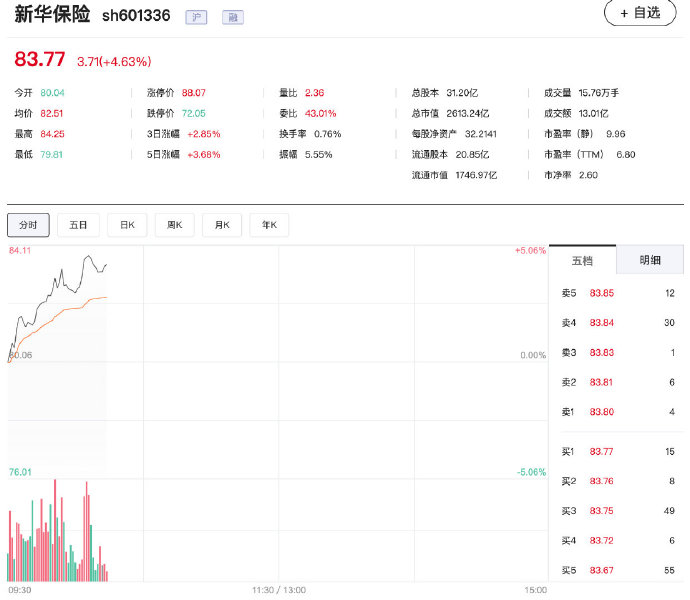Viewport: 690px width, 600px height.
Task: Click the 总股本 value 31.20亿
Action: (x=462, y=93)
